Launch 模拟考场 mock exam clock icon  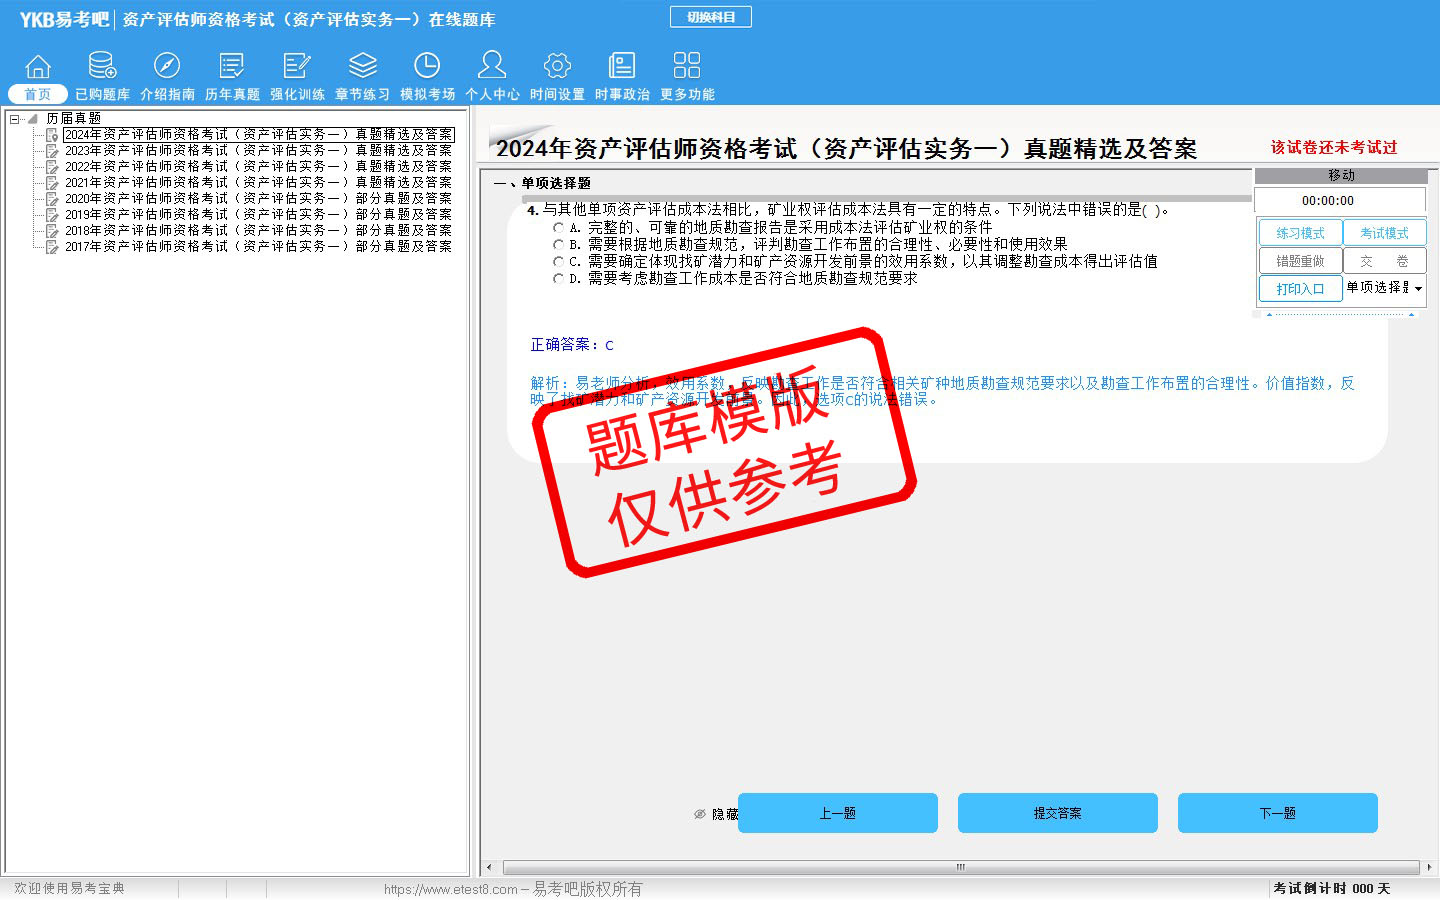pos(427,67)
